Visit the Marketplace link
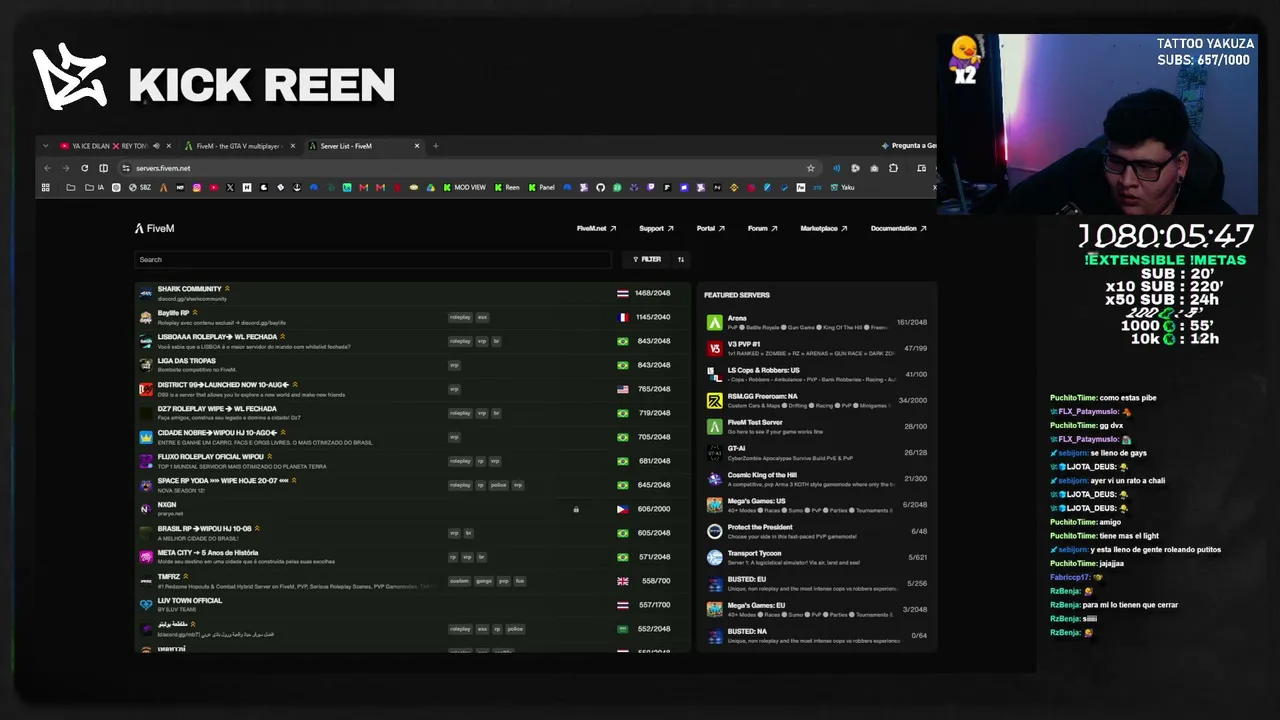 tap(824, 228)
